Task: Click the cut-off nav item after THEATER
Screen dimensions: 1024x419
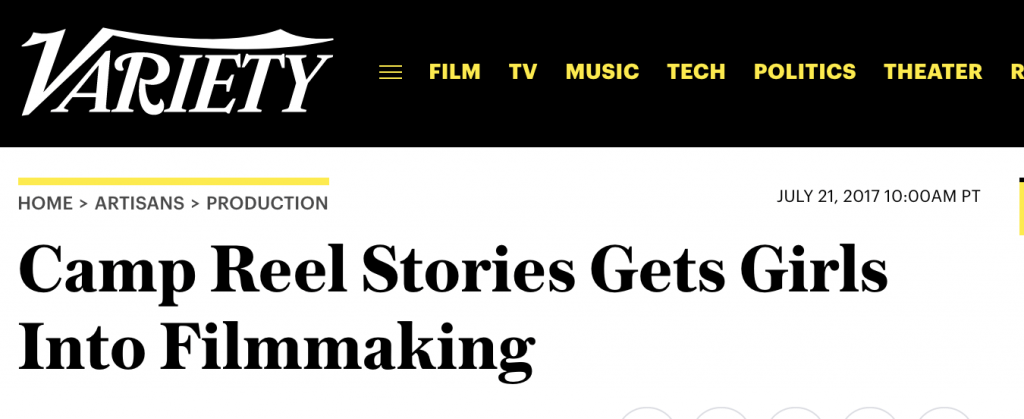Action: point(1017,72)
